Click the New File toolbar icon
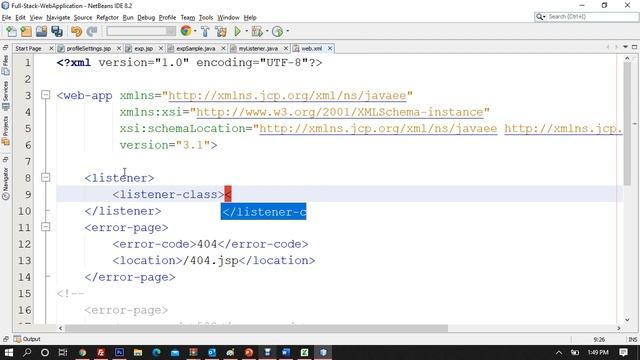This screenshot has height=360, width=640. point(11,31)
